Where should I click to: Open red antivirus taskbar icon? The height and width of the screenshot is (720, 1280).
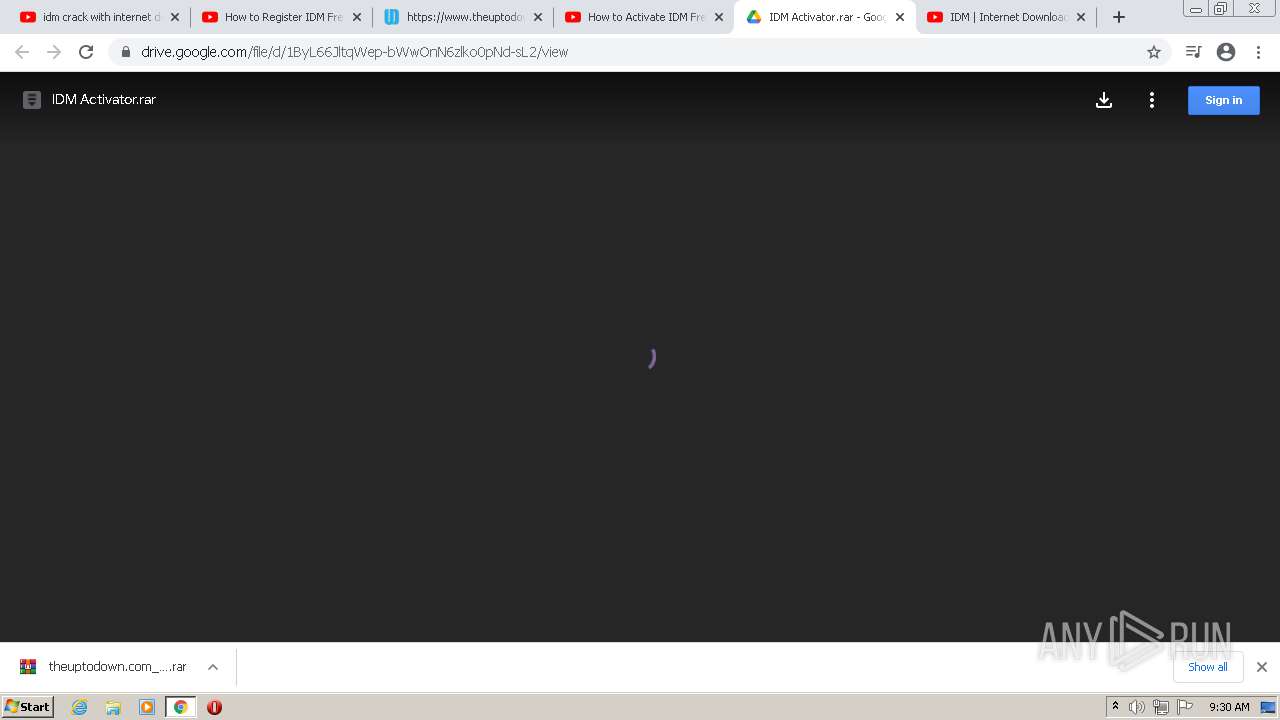(x=214, y=707)
